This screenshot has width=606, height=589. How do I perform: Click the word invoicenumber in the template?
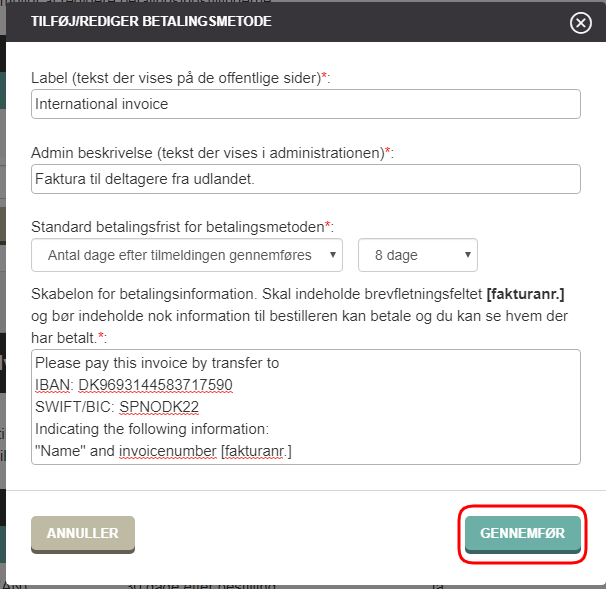168,451
